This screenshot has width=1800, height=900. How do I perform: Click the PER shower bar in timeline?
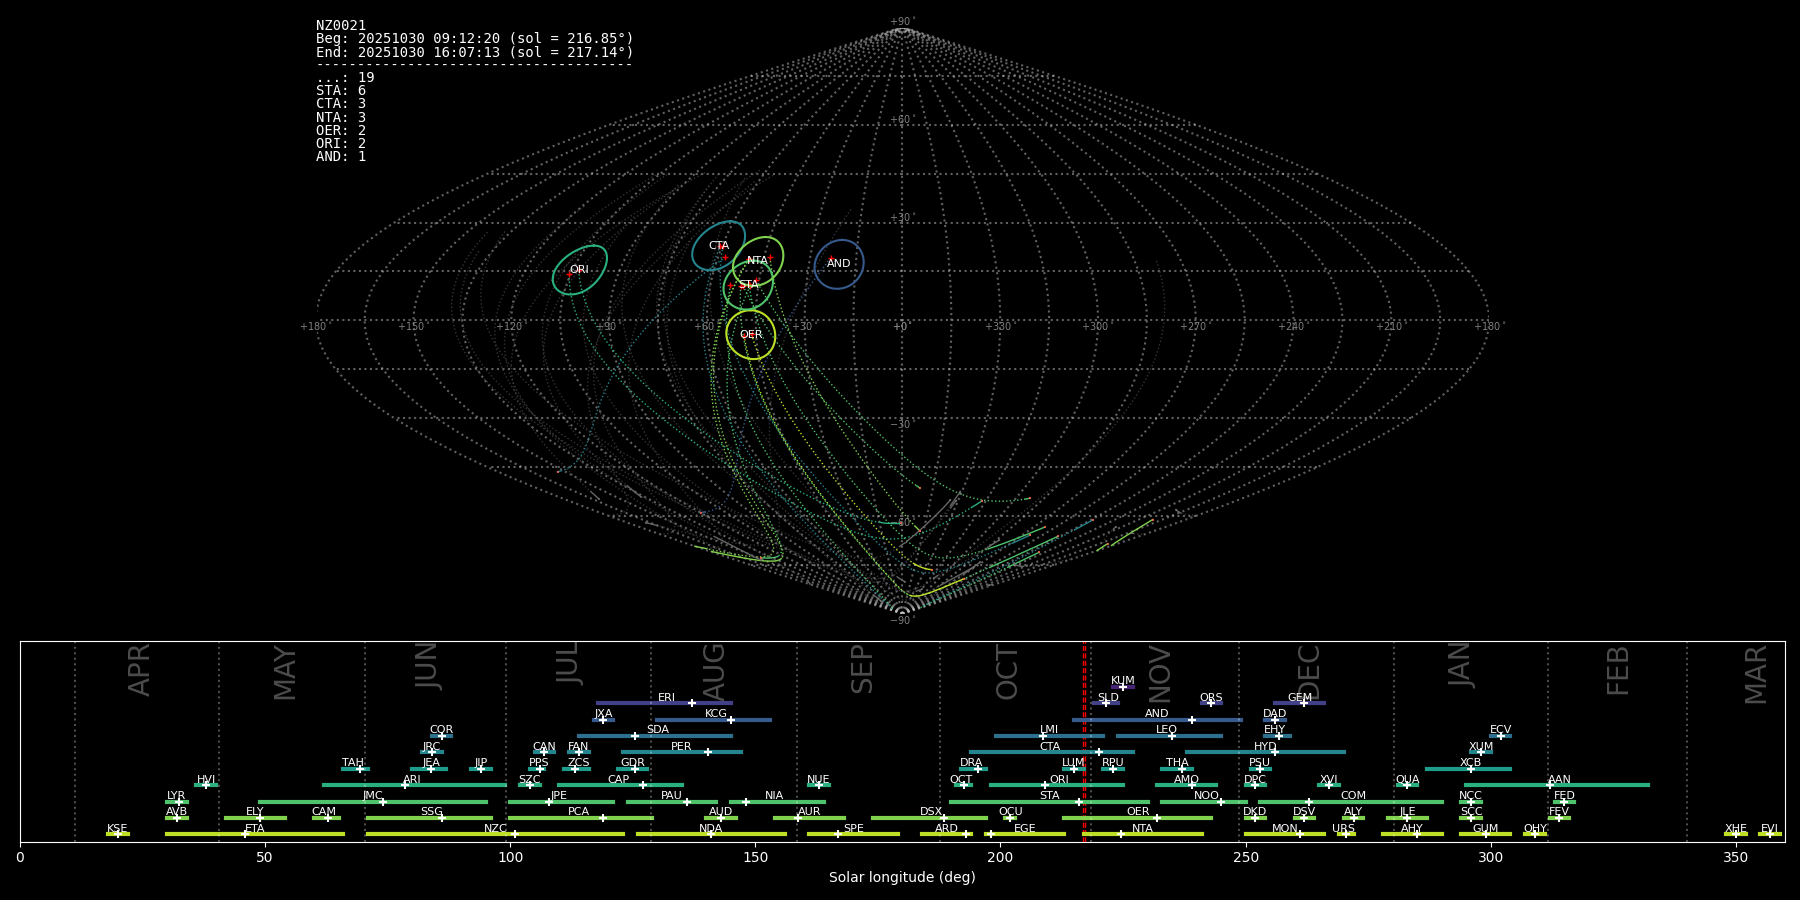682,752
